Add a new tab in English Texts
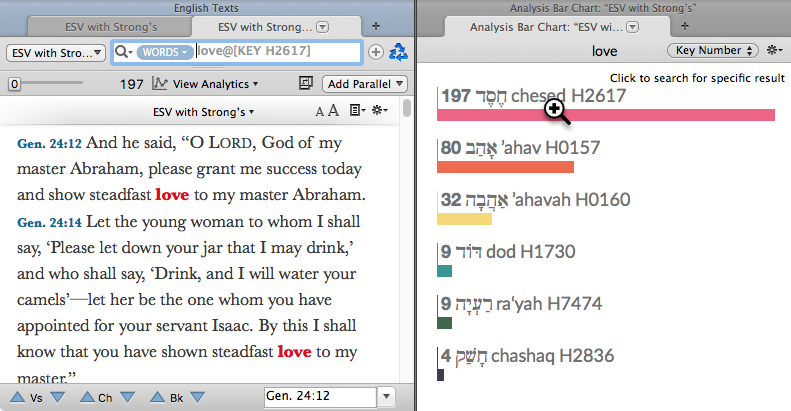This screenshot has height=411, width=791. point(376,25)
